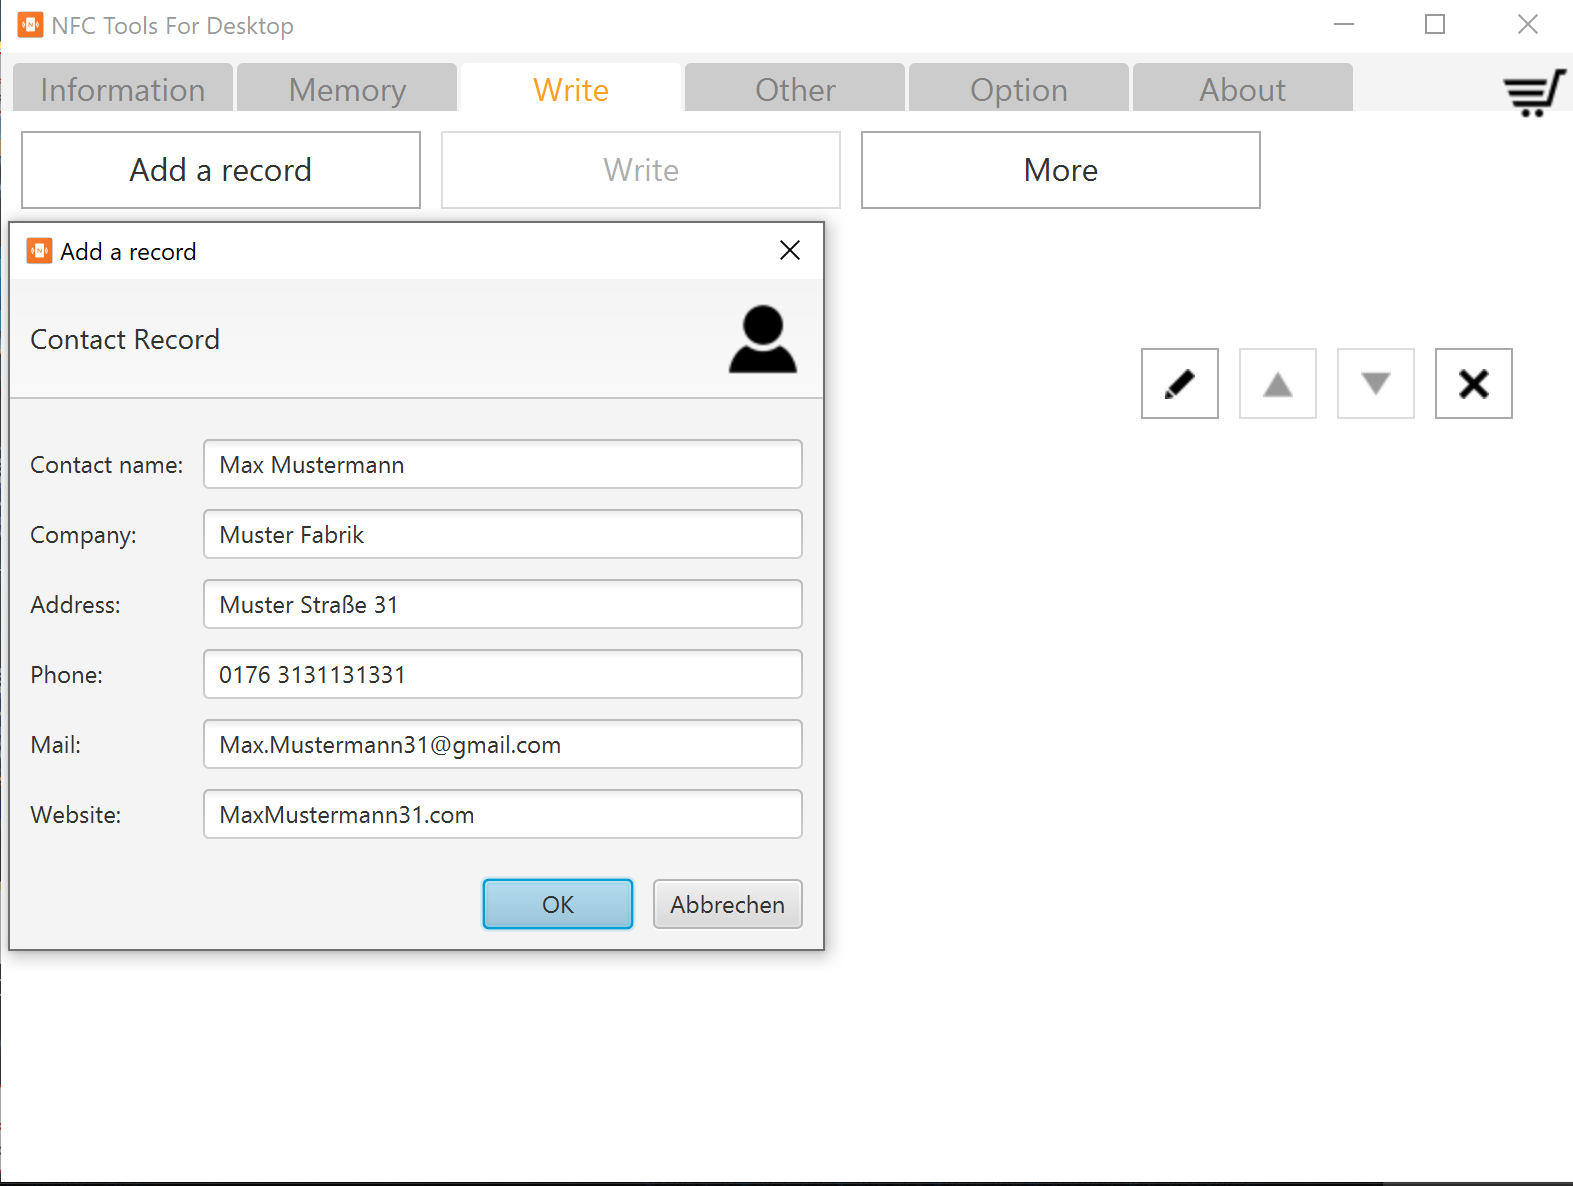This screenshot has width=1573, height=1186.
Task: Select the Option tab
Action: click(x=1018, y=90)
